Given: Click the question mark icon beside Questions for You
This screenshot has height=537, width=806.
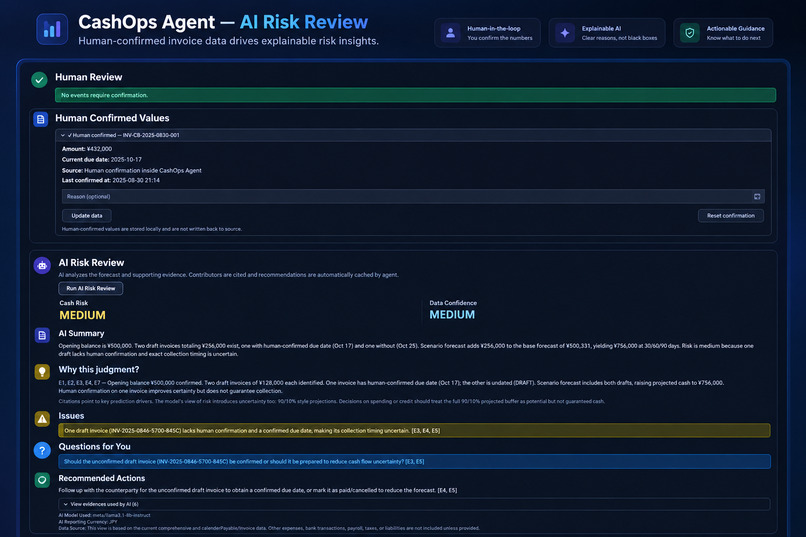Looking at the screenshot, I should click(x=42, y=450).
